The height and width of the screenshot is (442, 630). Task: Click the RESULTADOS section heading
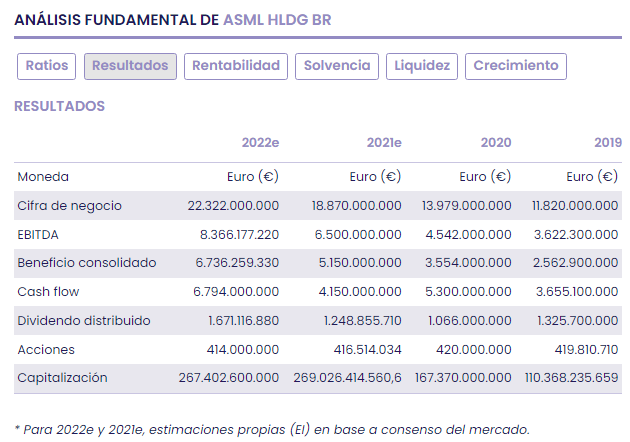(59, 106)
